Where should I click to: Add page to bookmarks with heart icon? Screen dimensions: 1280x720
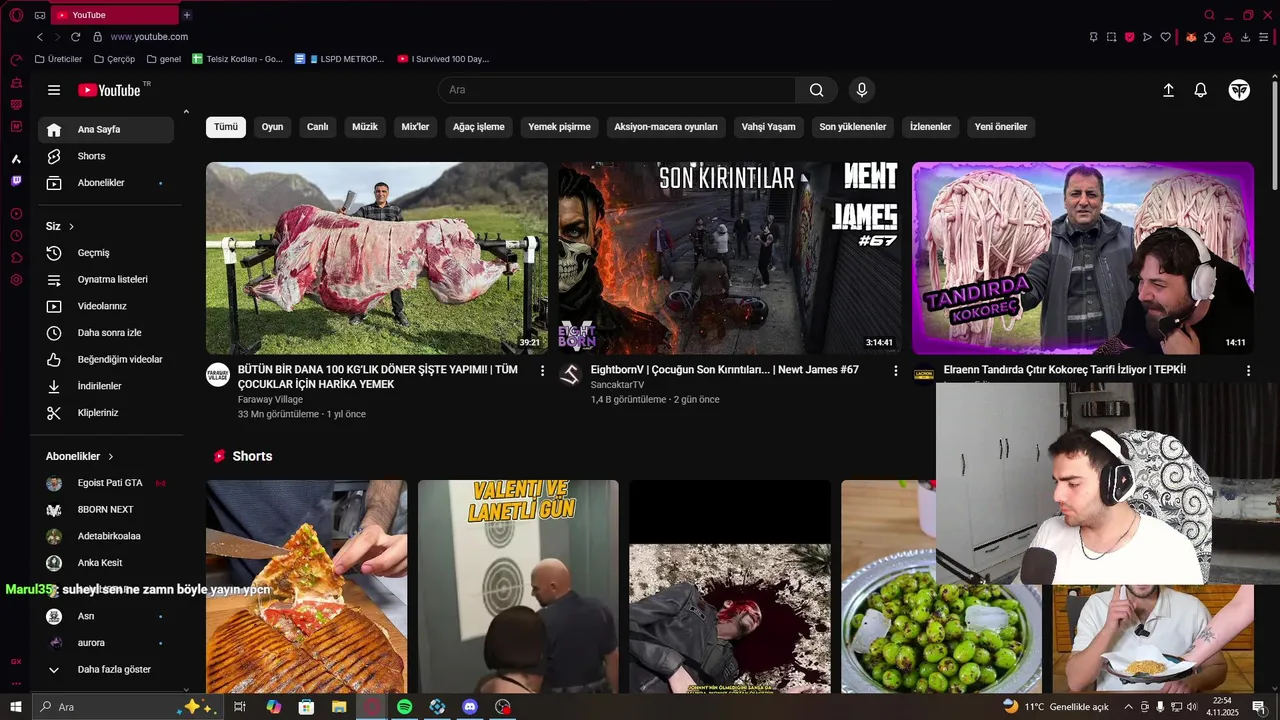(1166, 37)
